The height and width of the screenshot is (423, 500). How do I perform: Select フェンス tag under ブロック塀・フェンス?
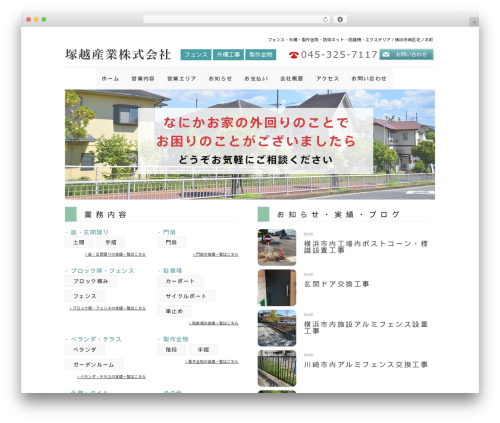pos(85,296)
